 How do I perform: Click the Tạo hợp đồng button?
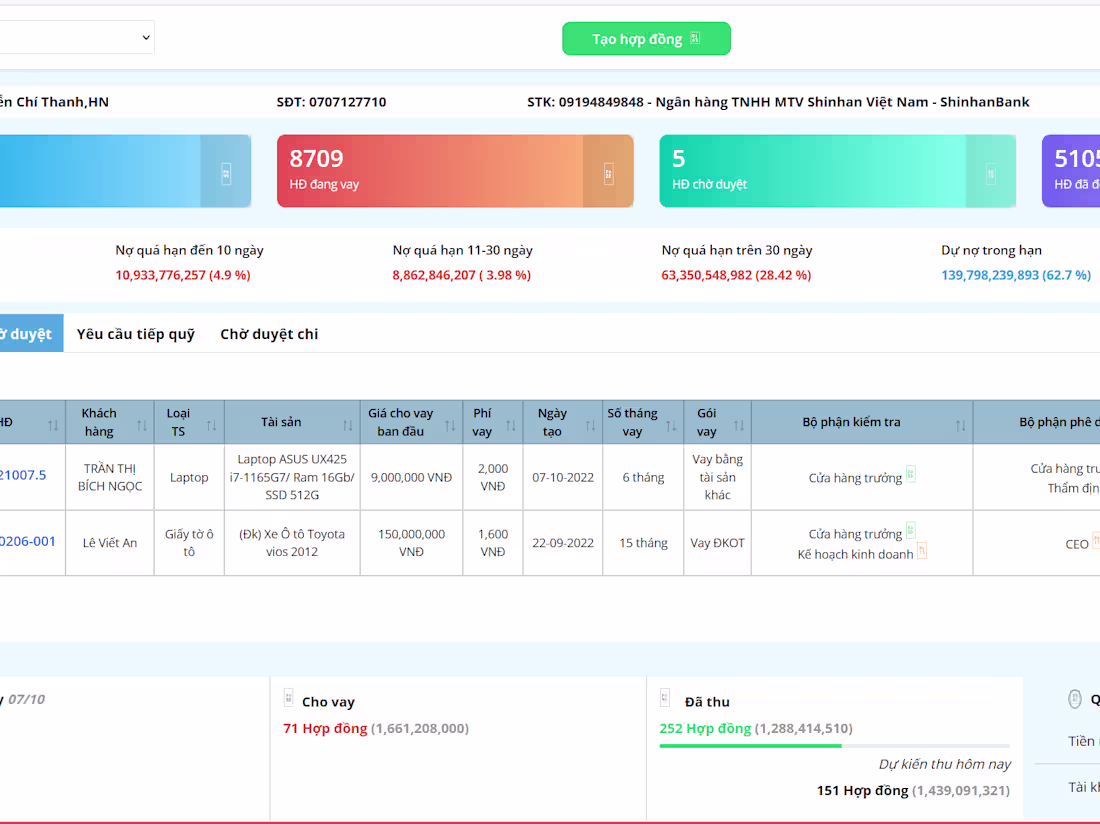coord(646,39)
